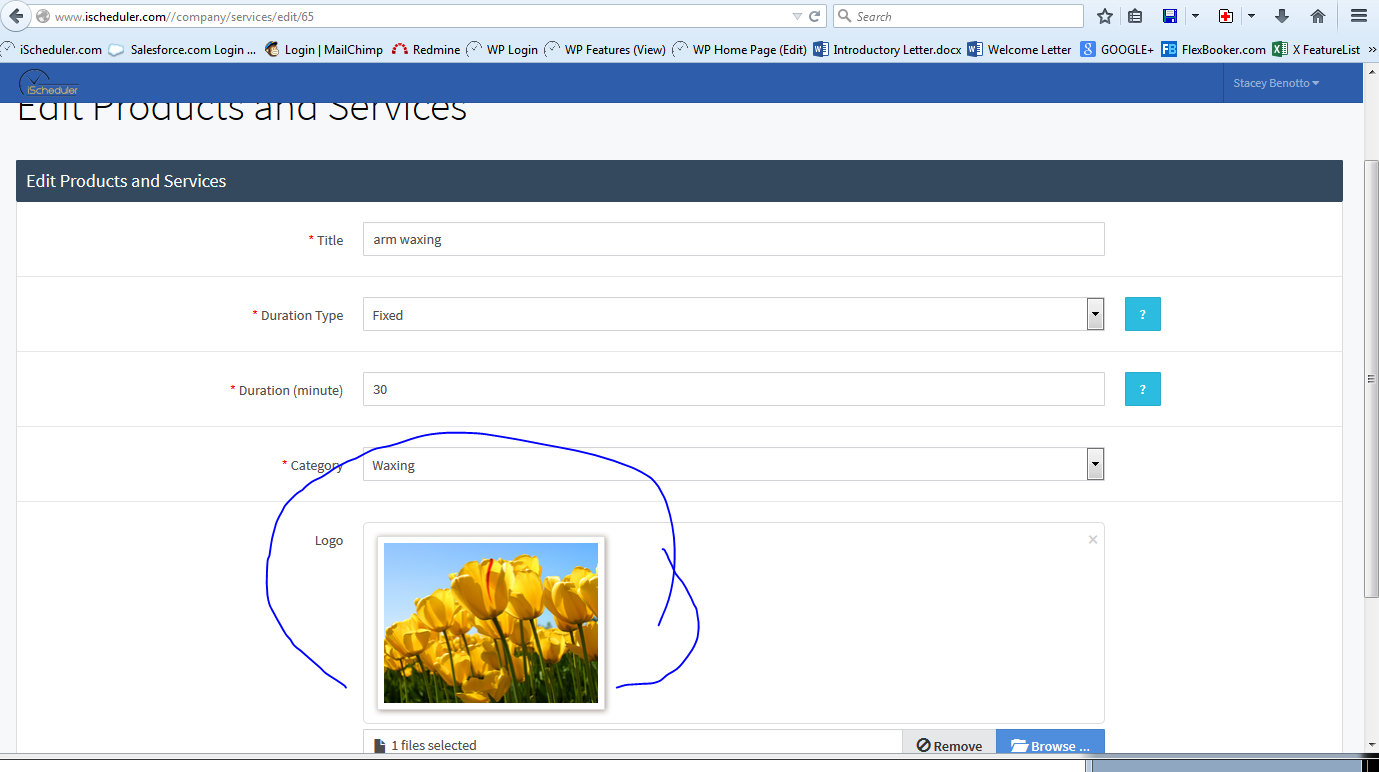1379x772 pixels.
Task: Click the iScheduler logo in header
Action: click(x=48, y=83)
